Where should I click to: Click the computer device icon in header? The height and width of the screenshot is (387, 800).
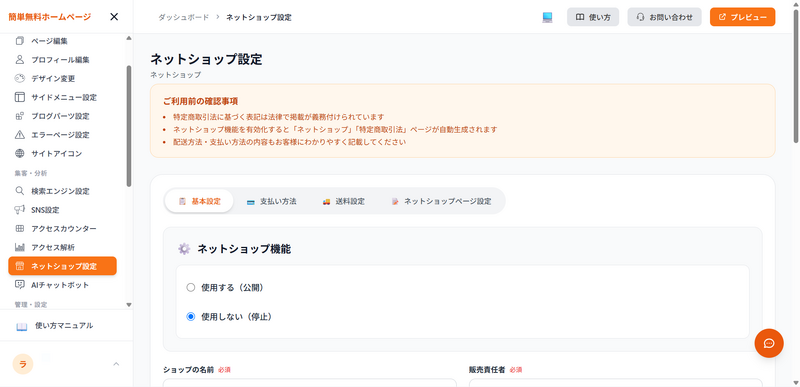pyautogui.click(x=547, y=17)
